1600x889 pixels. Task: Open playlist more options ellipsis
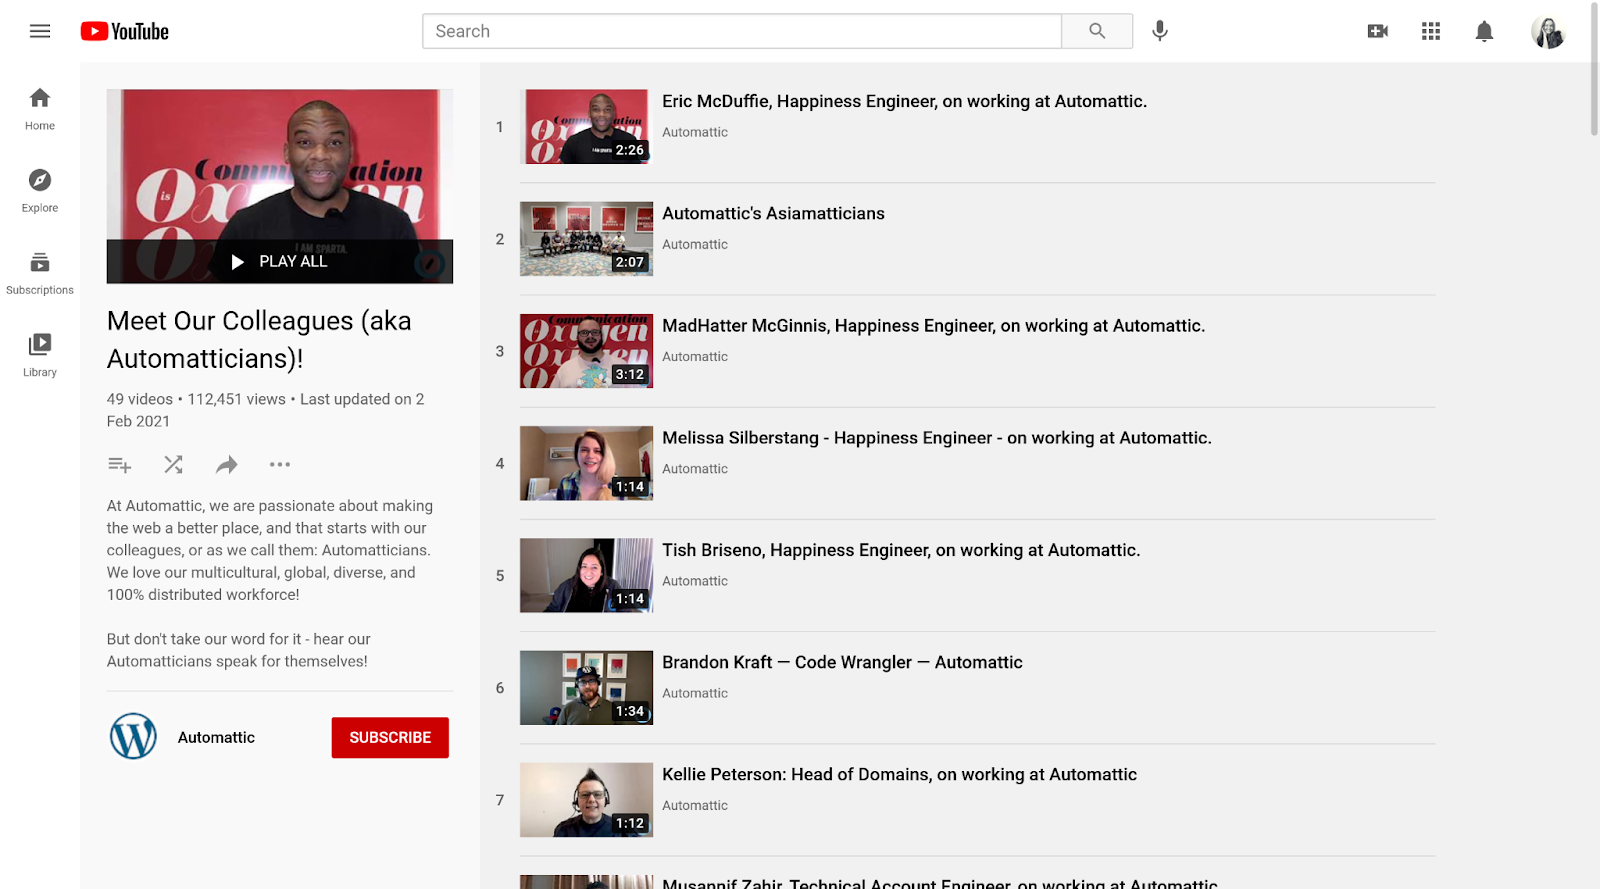[280, 464]
